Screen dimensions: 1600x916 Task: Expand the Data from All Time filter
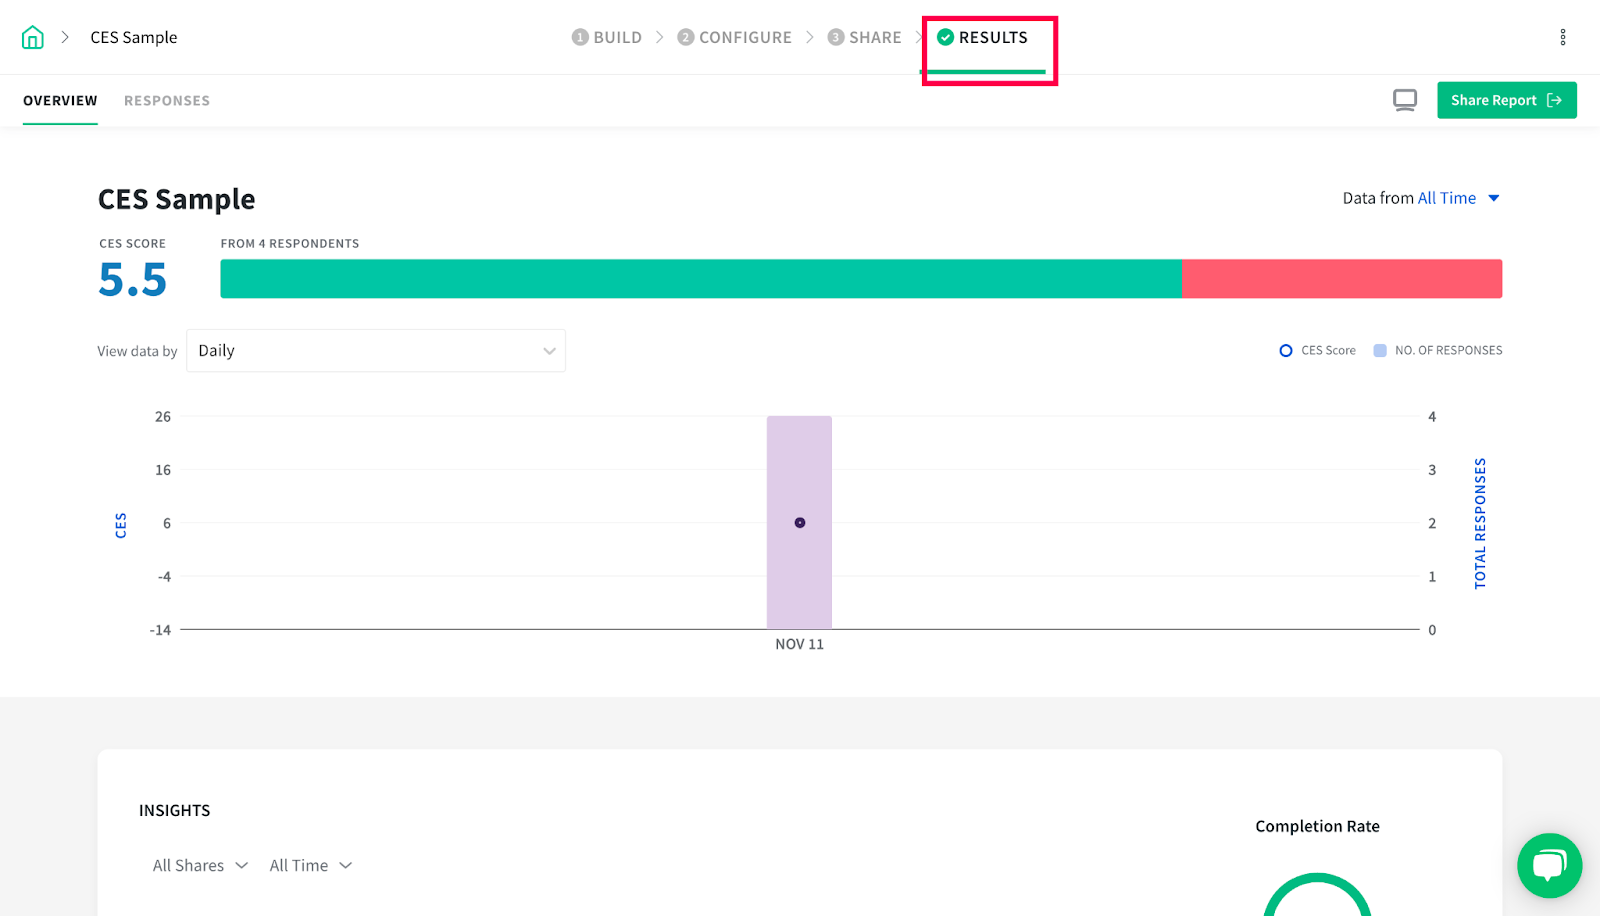click(x=1421, y=198)
